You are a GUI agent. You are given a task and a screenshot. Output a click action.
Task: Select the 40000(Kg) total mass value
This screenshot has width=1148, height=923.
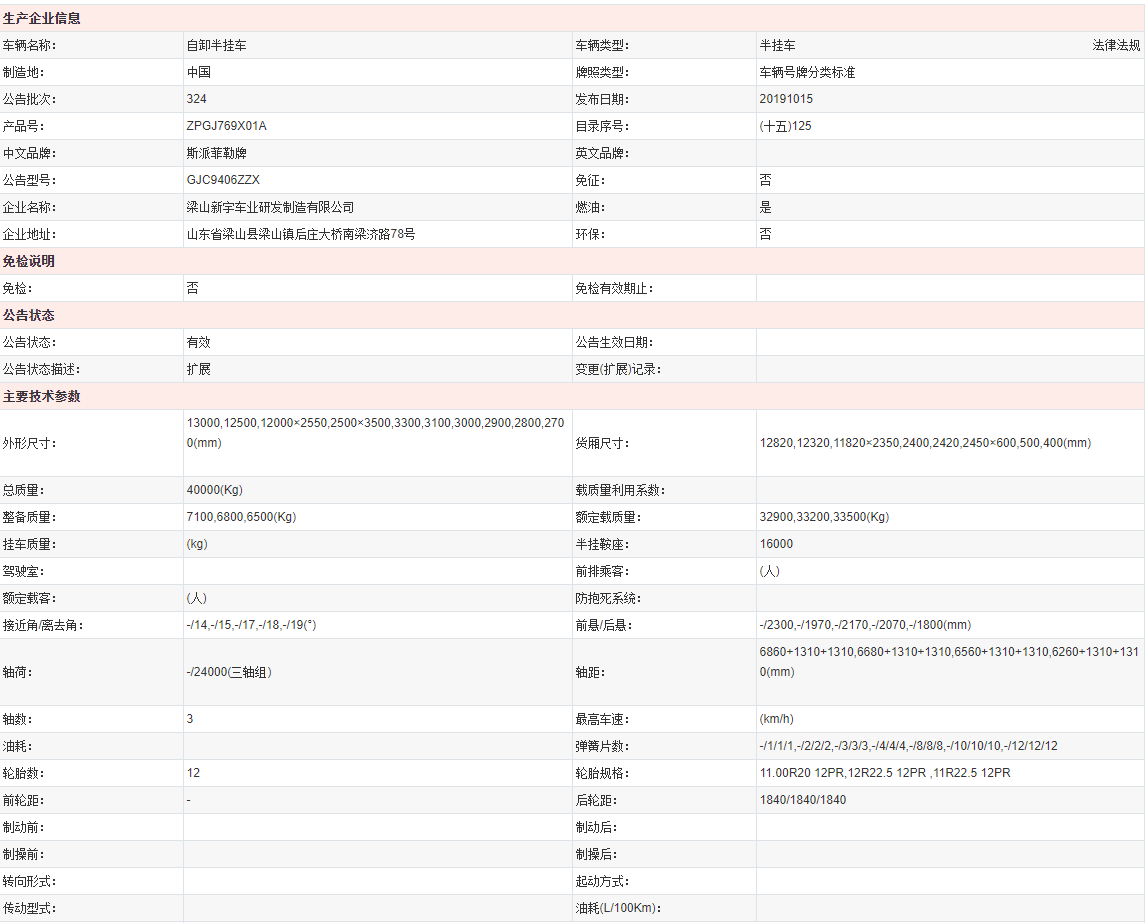pos(214,490)
